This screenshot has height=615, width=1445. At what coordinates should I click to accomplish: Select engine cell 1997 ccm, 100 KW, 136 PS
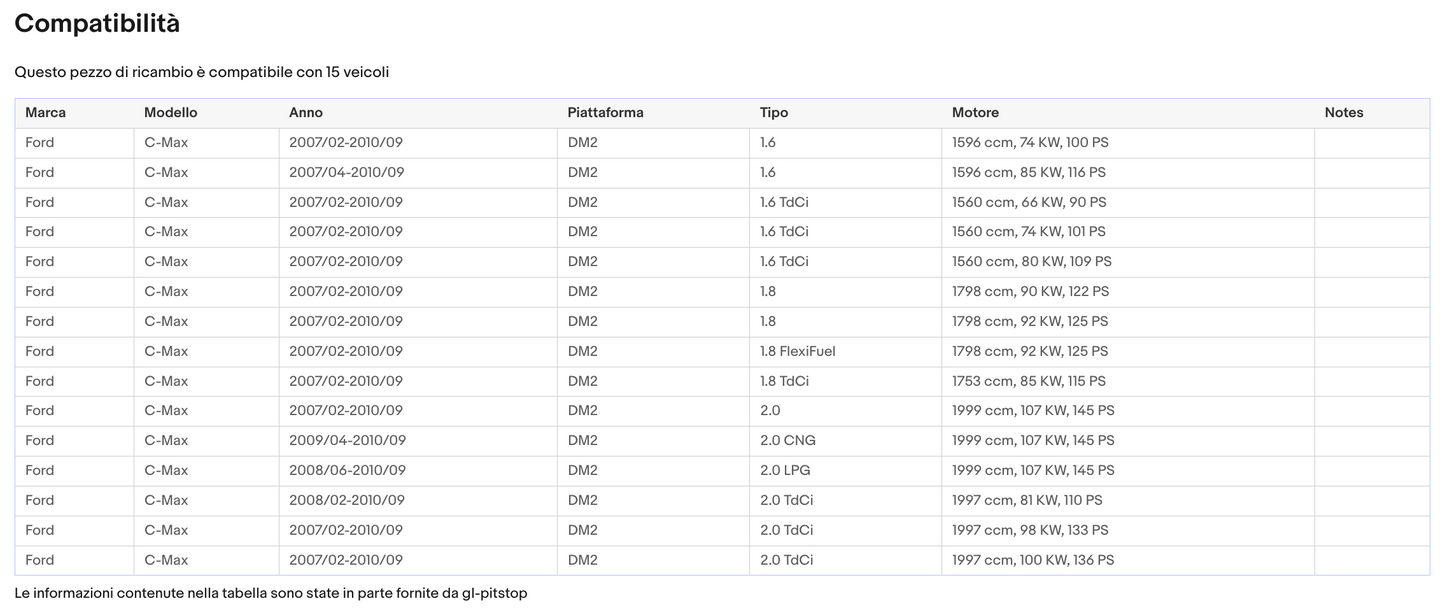1032,560
